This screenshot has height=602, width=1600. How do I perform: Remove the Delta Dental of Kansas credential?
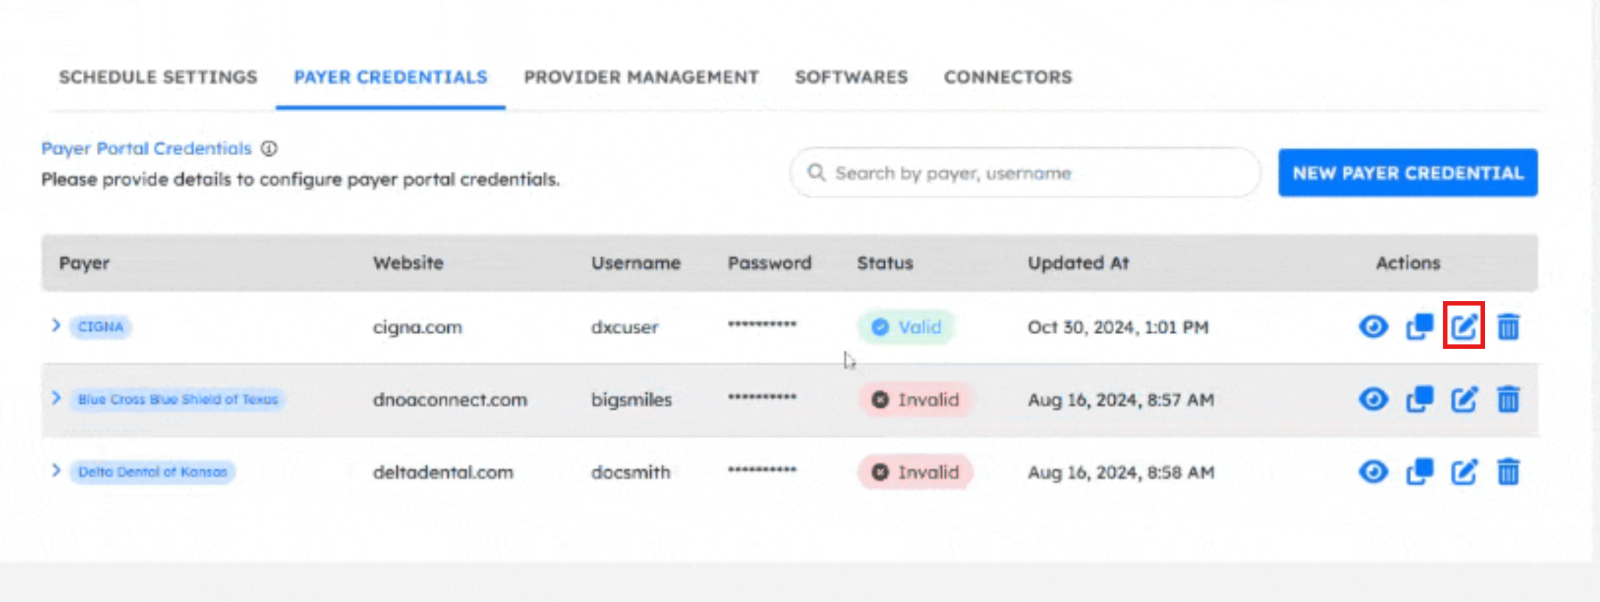click(x=1508, y=471)
